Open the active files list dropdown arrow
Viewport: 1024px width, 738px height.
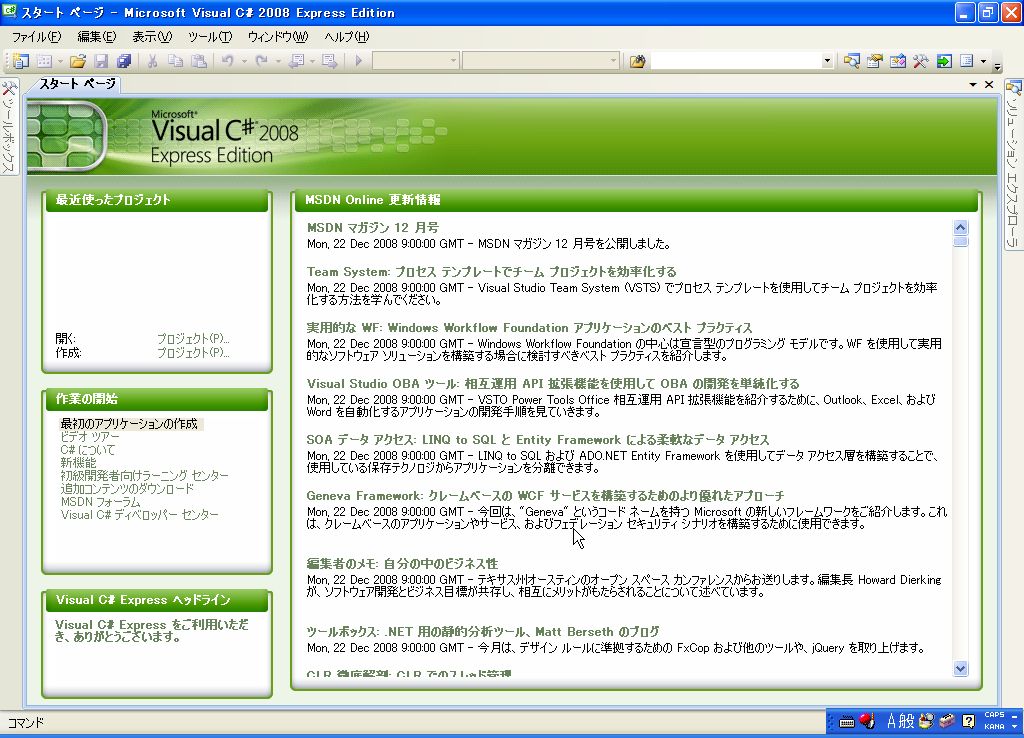(972, 84)
